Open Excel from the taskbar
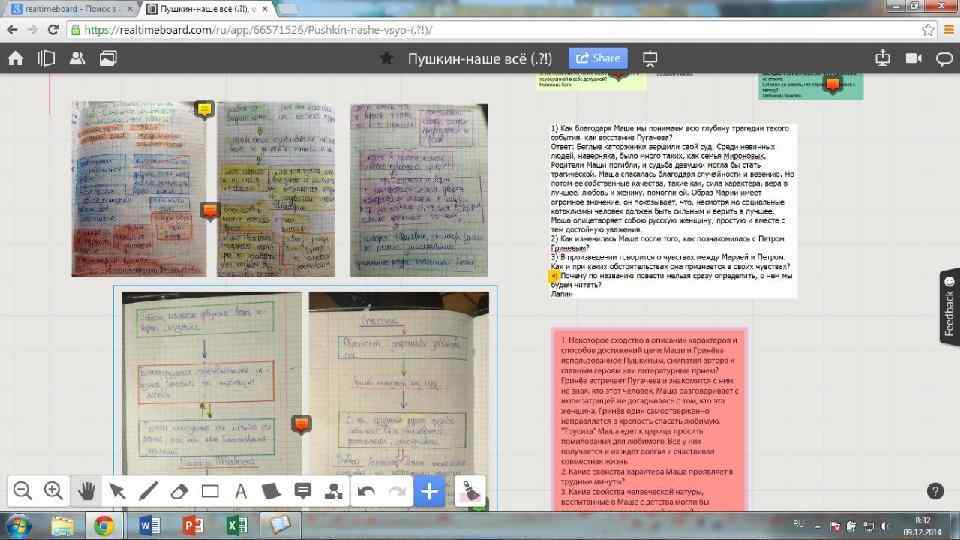 [x=236, y=526]
